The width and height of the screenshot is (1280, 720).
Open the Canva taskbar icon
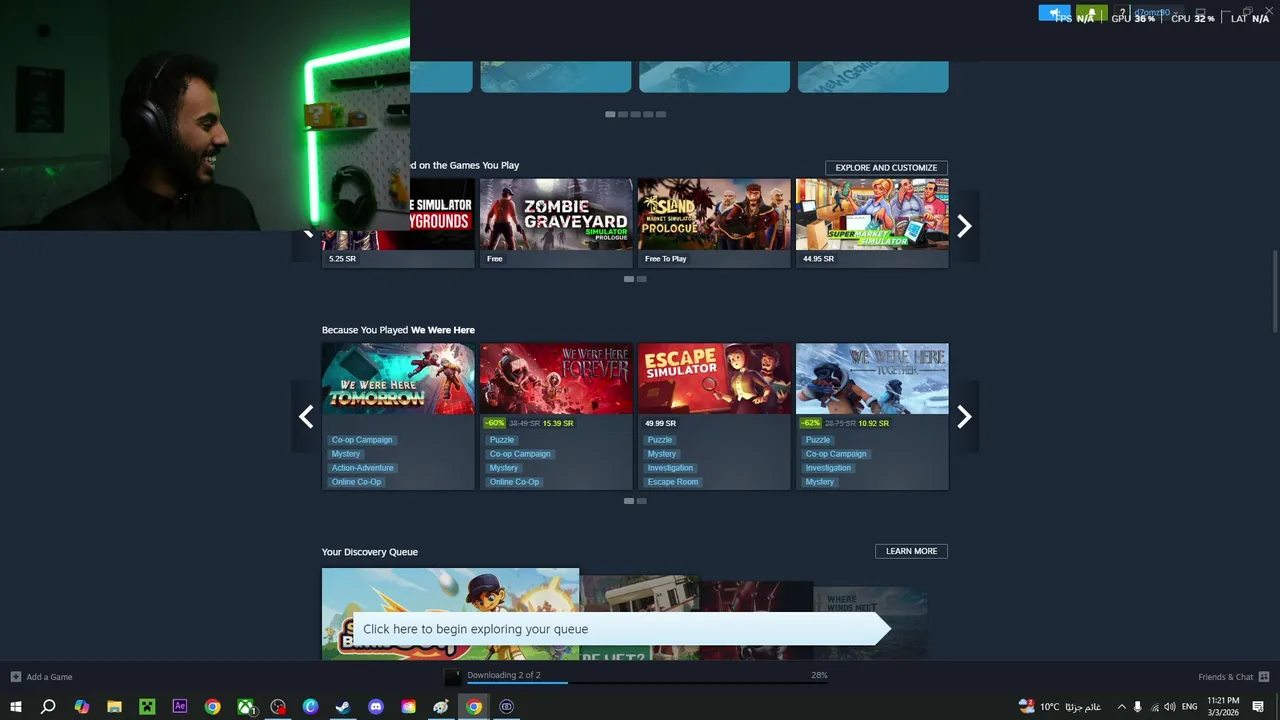pos(310,706)
